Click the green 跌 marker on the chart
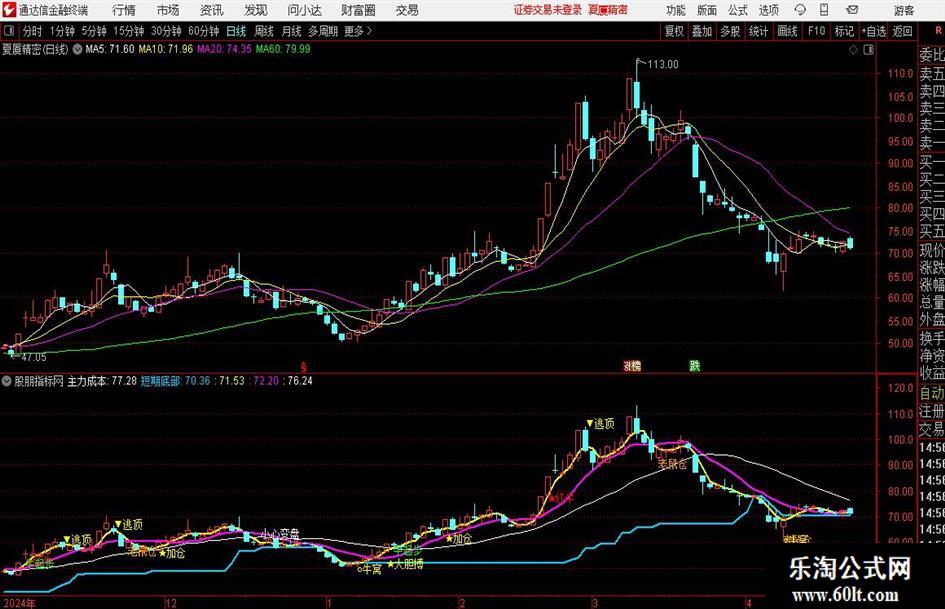 (x=695, y=365)
